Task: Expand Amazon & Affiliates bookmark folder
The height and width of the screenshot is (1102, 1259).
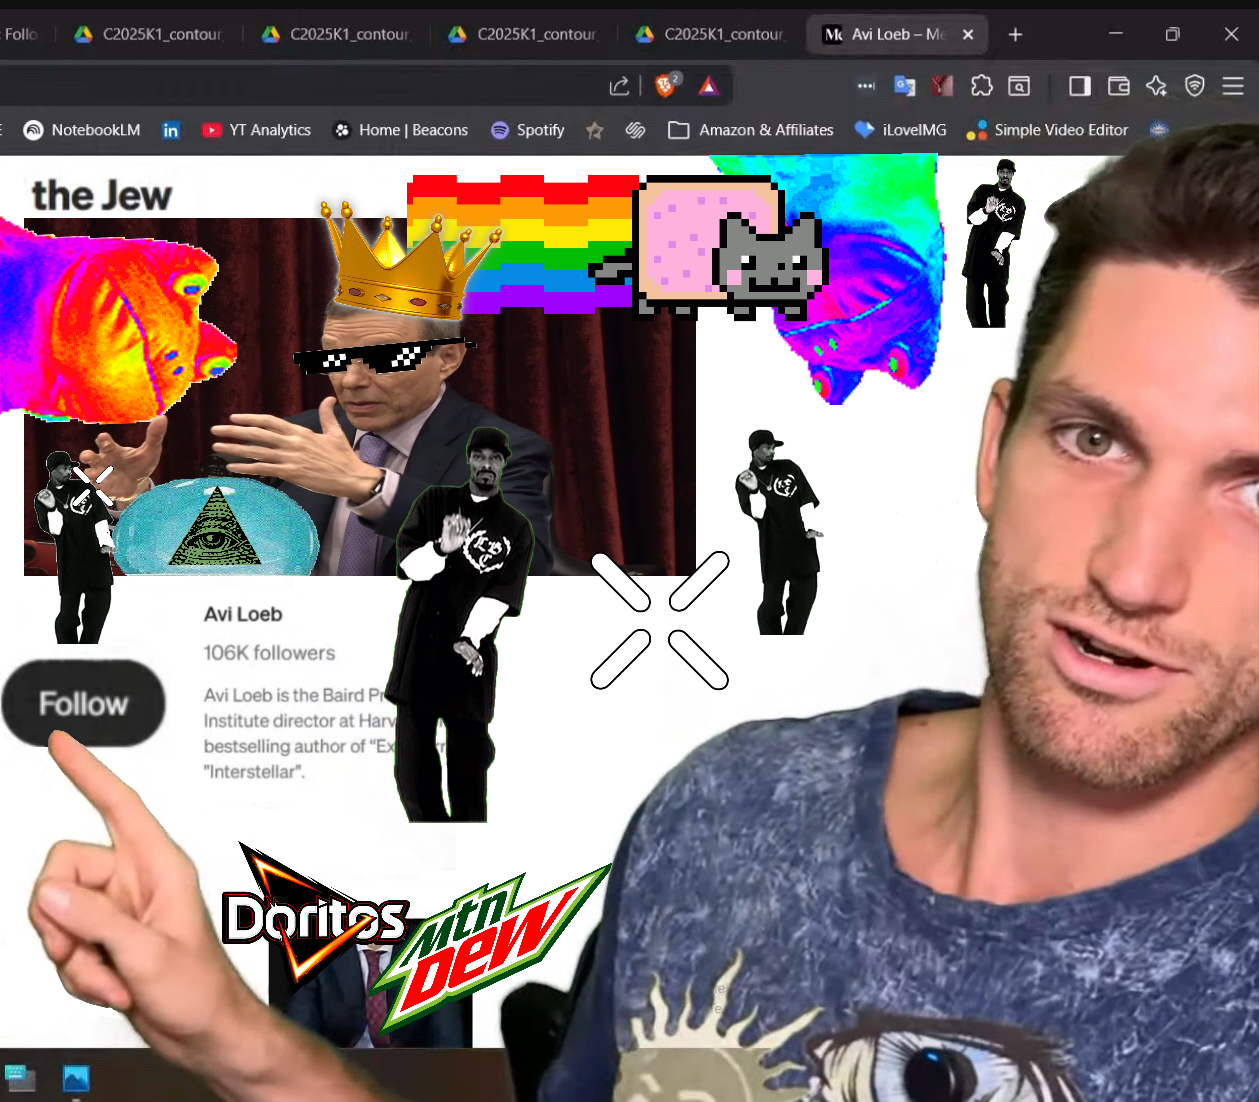Action: click(751, 130)
